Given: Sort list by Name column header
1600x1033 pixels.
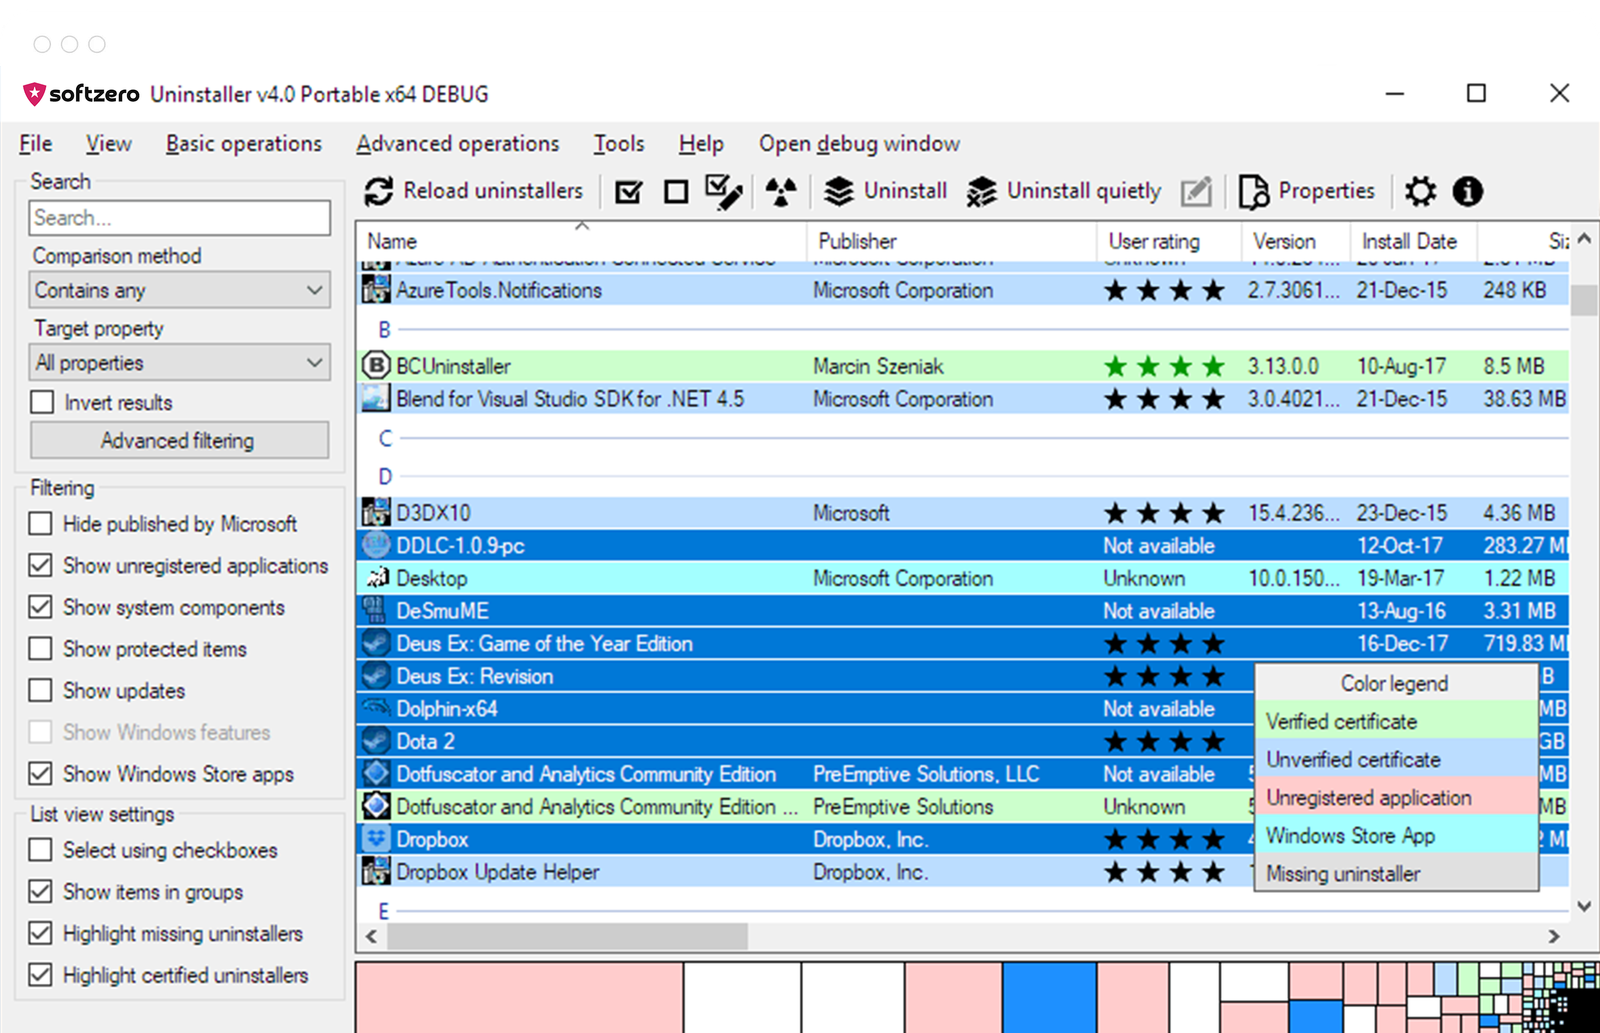Looking at the screenshot, I should [x=392, y=241].
